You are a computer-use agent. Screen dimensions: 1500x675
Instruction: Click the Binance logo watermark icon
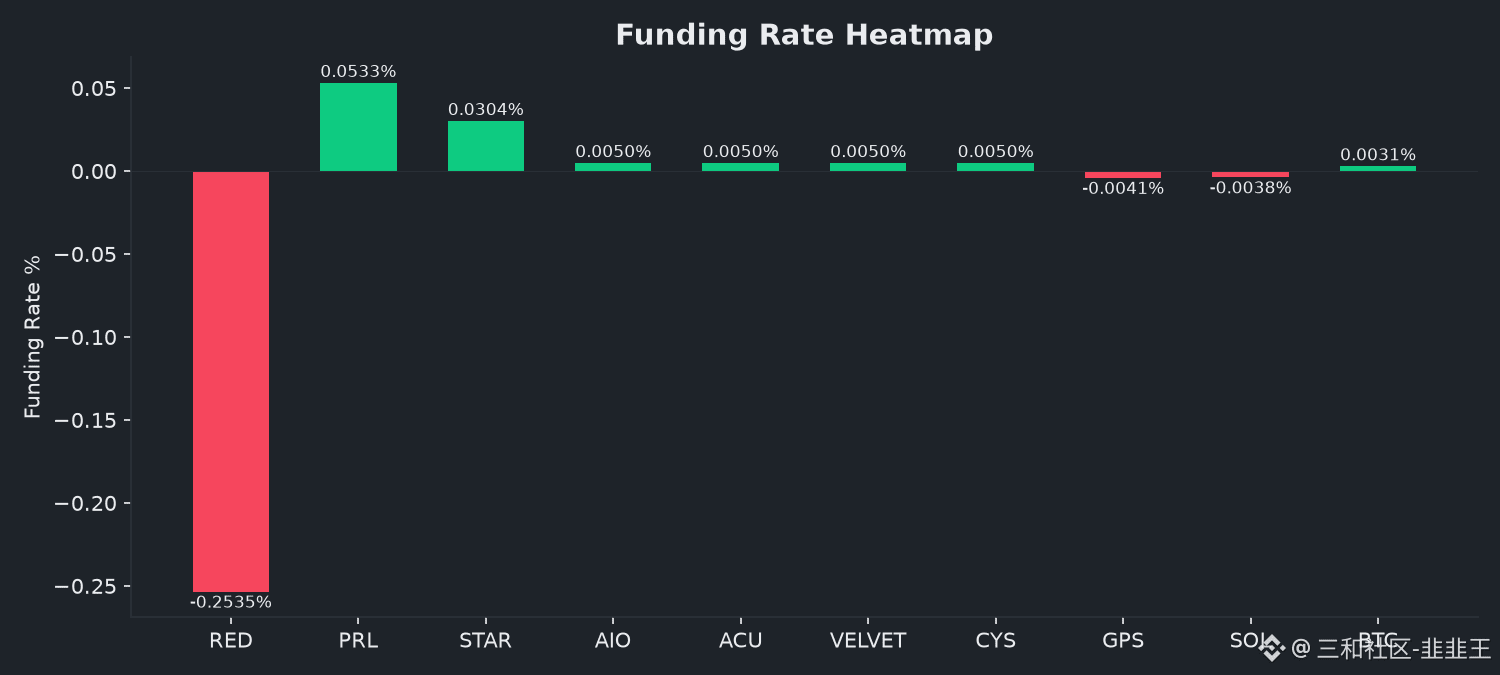1272,649
